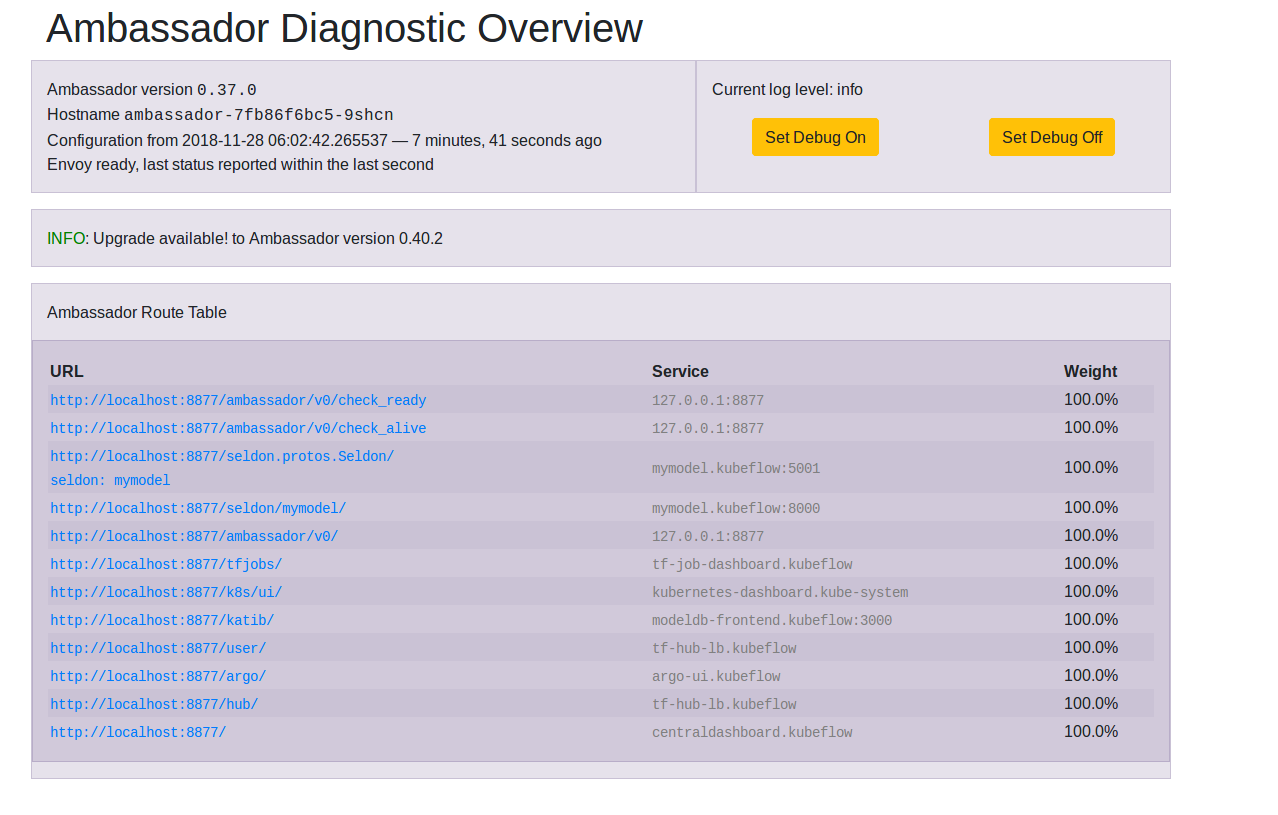Viewport: 1278px width, 815px height.
Task: Click the Set Debug On button
Action: [815, 136]
